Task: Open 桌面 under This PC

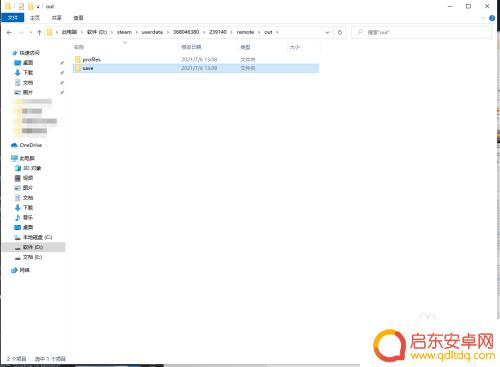Action: 28,227
